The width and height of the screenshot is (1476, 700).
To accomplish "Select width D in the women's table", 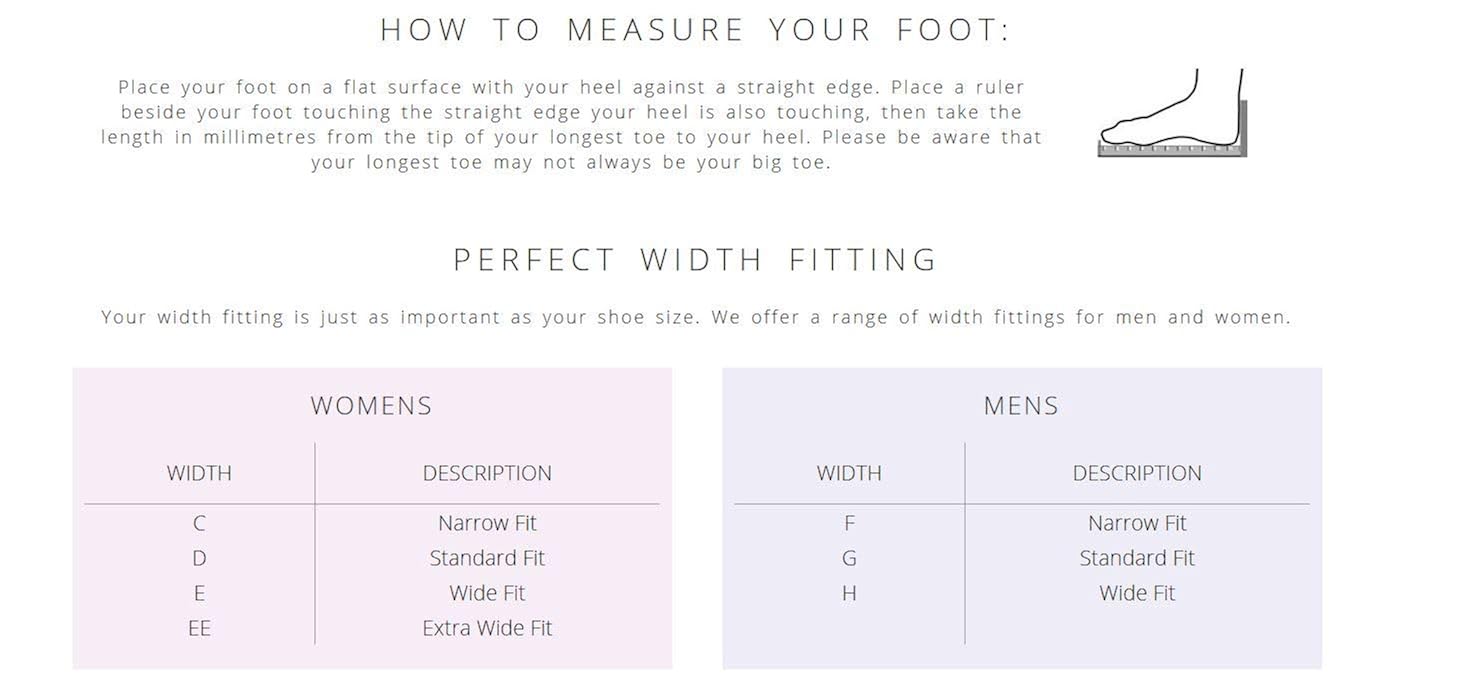I will coord(199,558).
